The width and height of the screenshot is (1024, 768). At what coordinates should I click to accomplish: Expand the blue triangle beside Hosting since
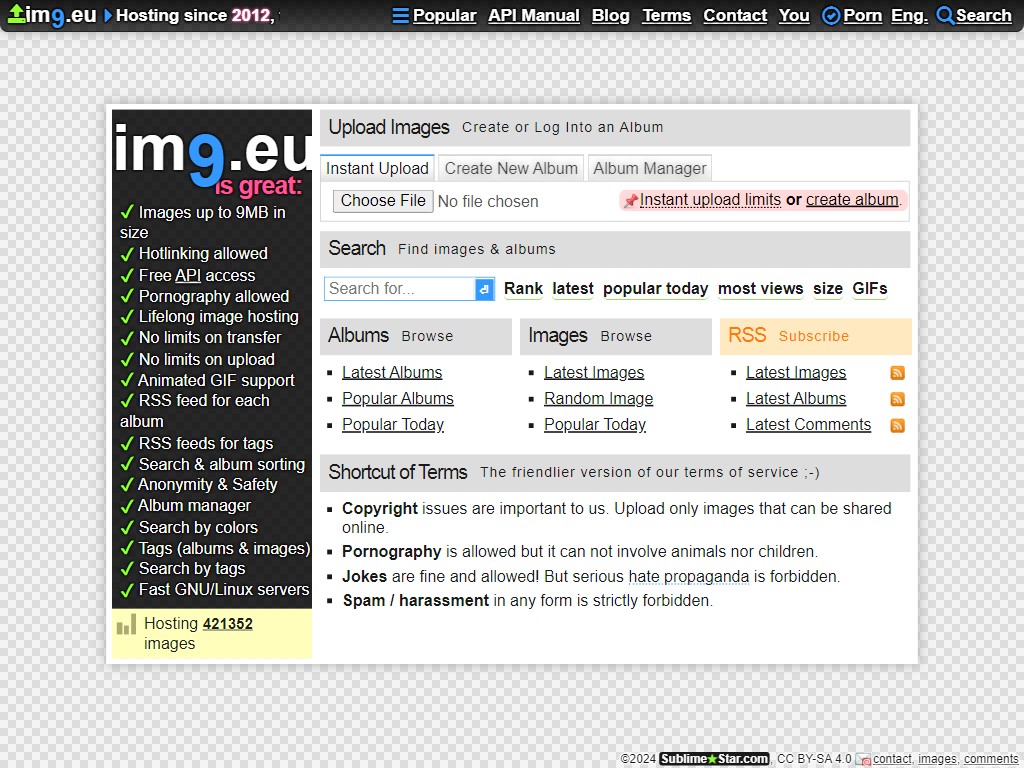tap(108, 16)
